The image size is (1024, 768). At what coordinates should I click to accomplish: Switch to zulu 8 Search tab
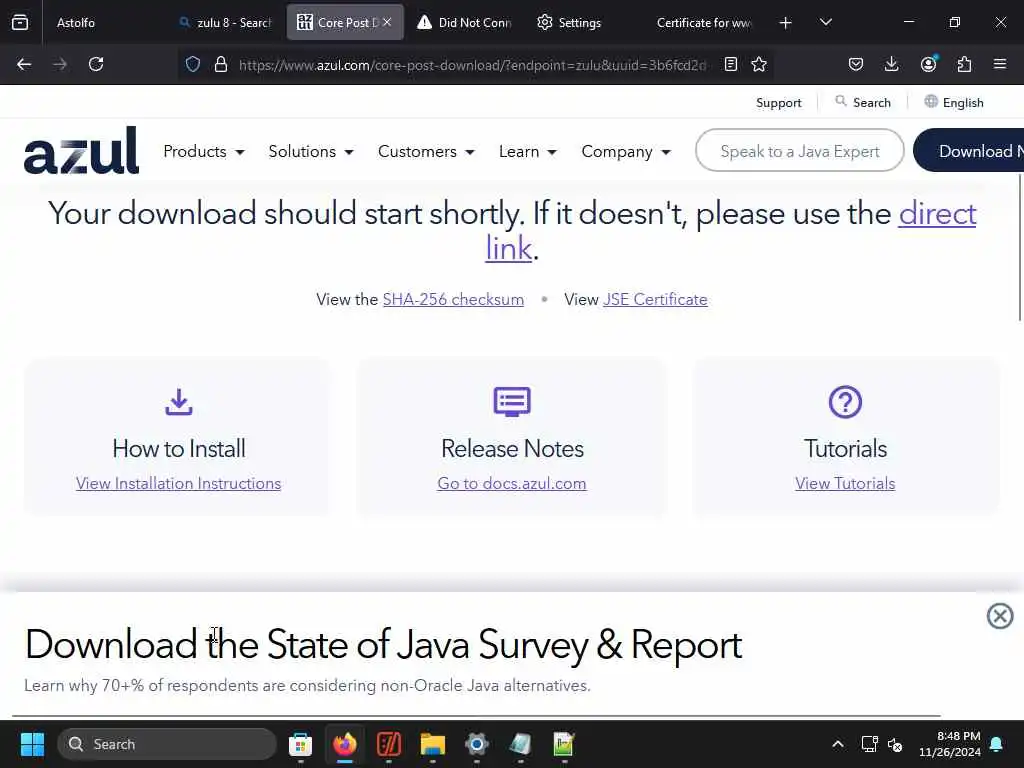point(225,22)
